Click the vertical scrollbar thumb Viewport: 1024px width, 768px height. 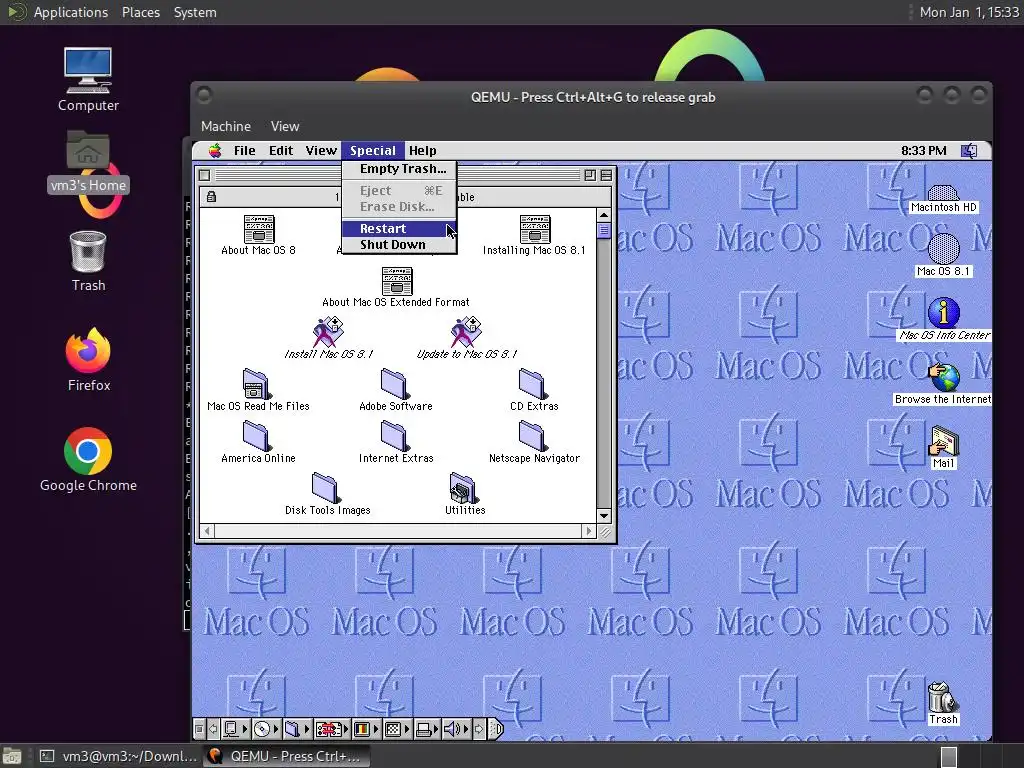(604, 231)
